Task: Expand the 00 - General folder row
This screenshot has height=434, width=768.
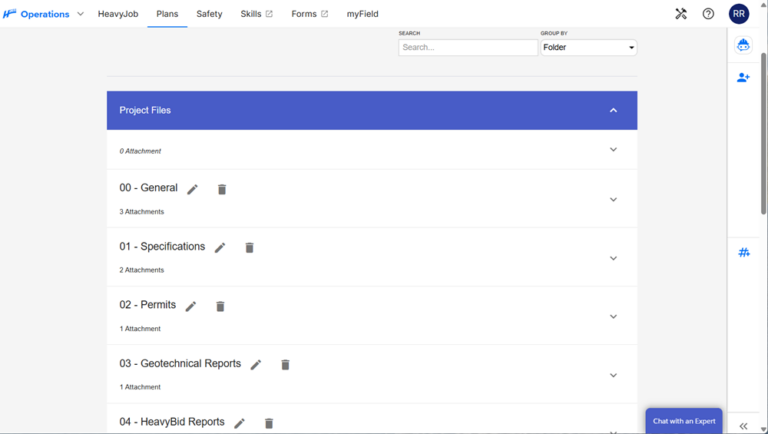Action: [613, 199]
